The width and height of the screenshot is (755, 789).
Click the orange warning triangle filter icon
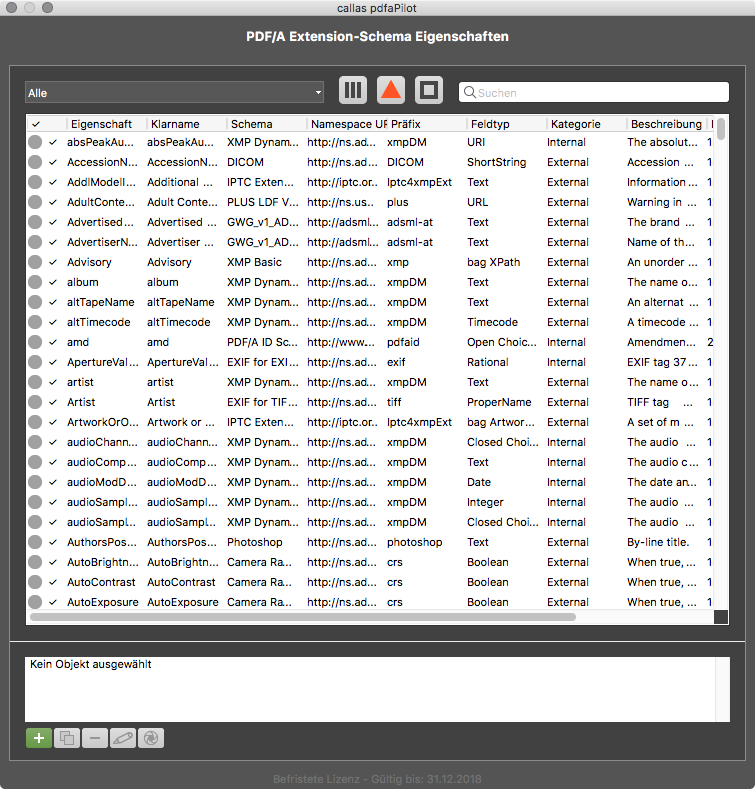391,91
